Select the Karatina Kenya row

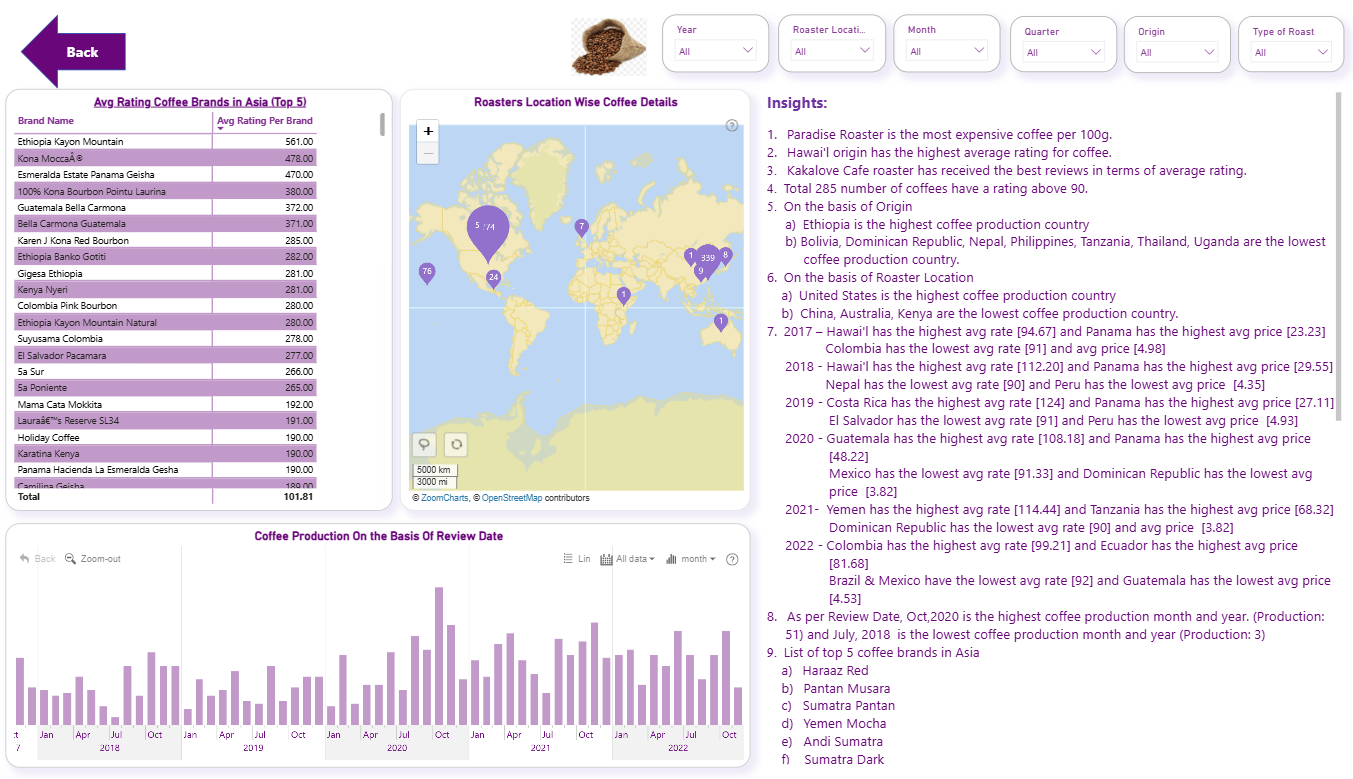166,454
